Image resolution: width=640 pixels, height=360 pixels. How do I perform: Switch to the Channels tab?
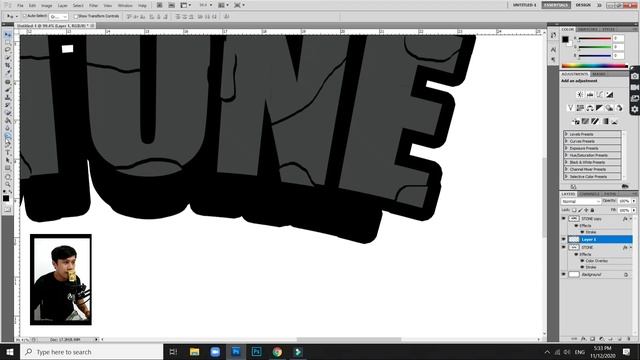589,194
